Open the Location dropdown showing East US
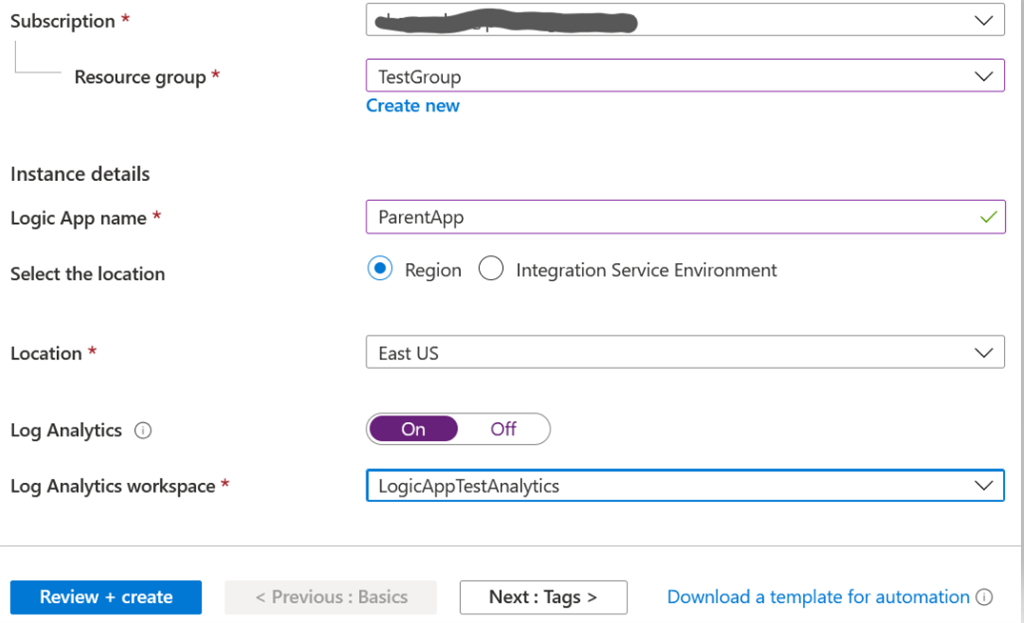The height and width of the screenshot is (623, 1024). 986,351
